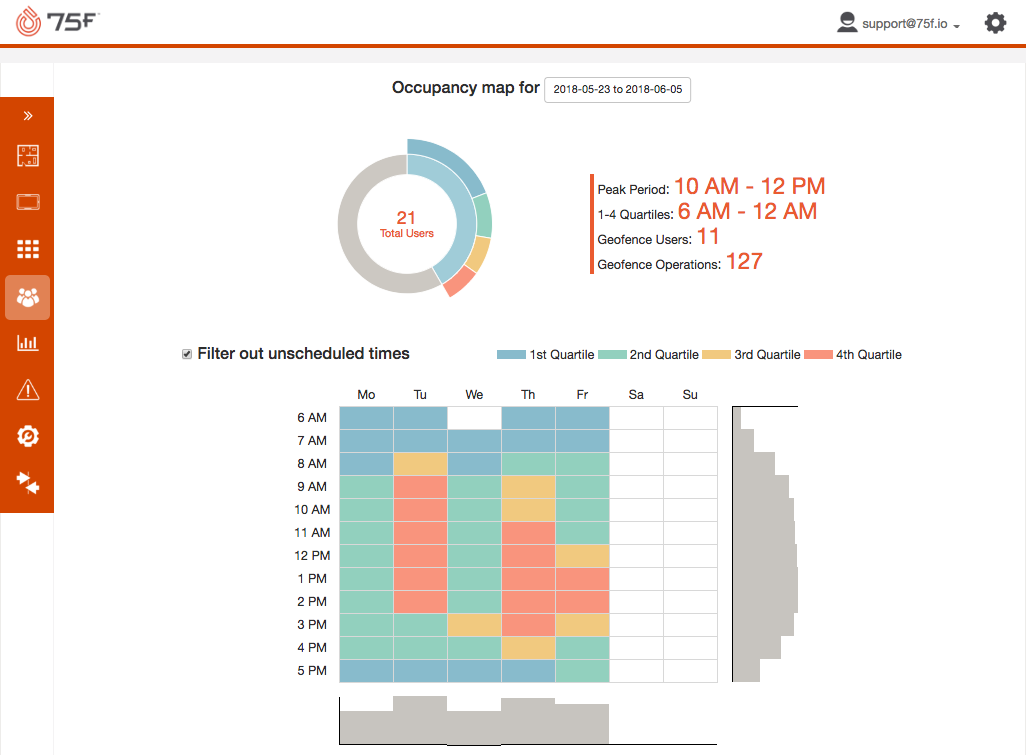Open the wrench gear maintenance icon
1026x755 pixels.
[27, 436]
